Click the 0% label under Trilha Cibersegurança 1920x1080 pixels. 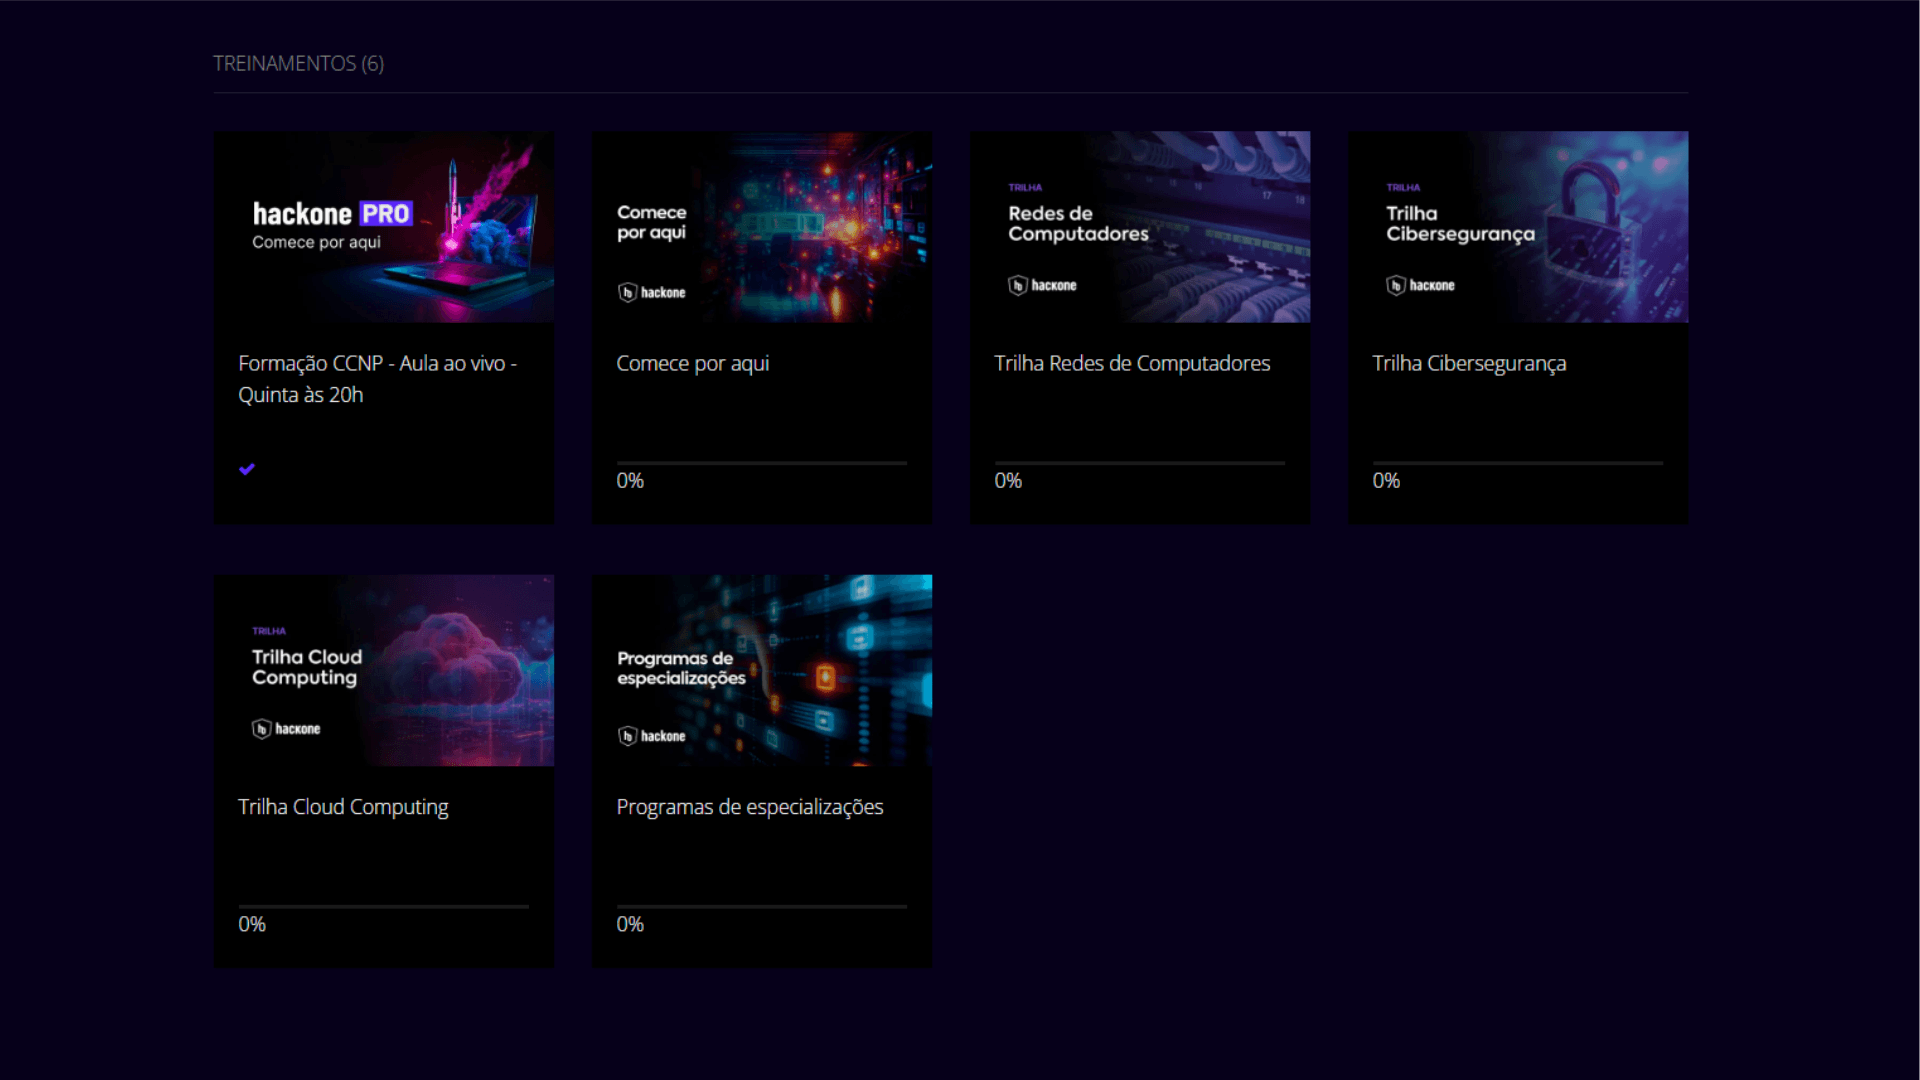pos(1386,481)
